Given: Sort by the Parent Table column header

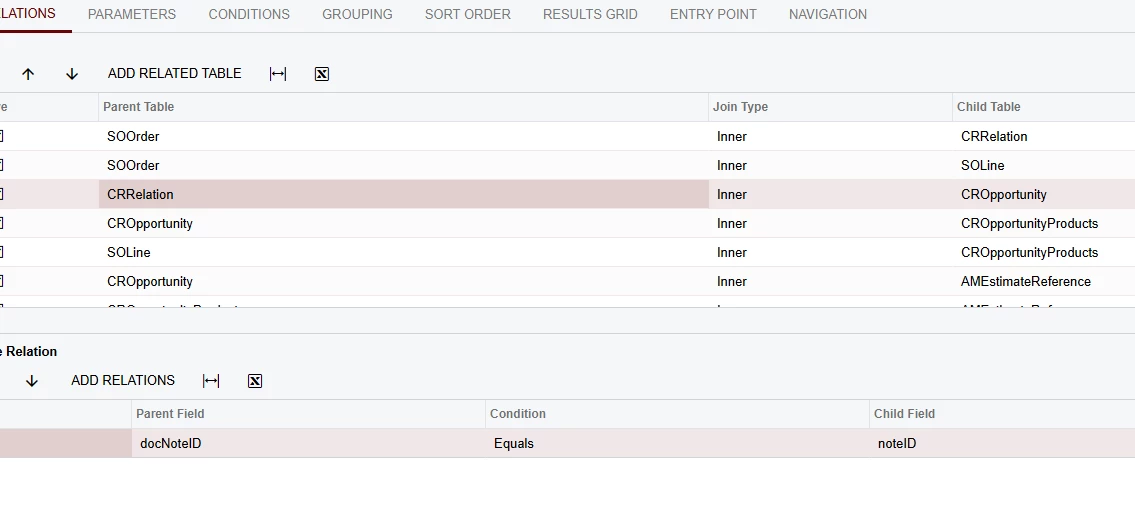Looking at the screenshot, I should pyautogui.click(x=404, y=107).
